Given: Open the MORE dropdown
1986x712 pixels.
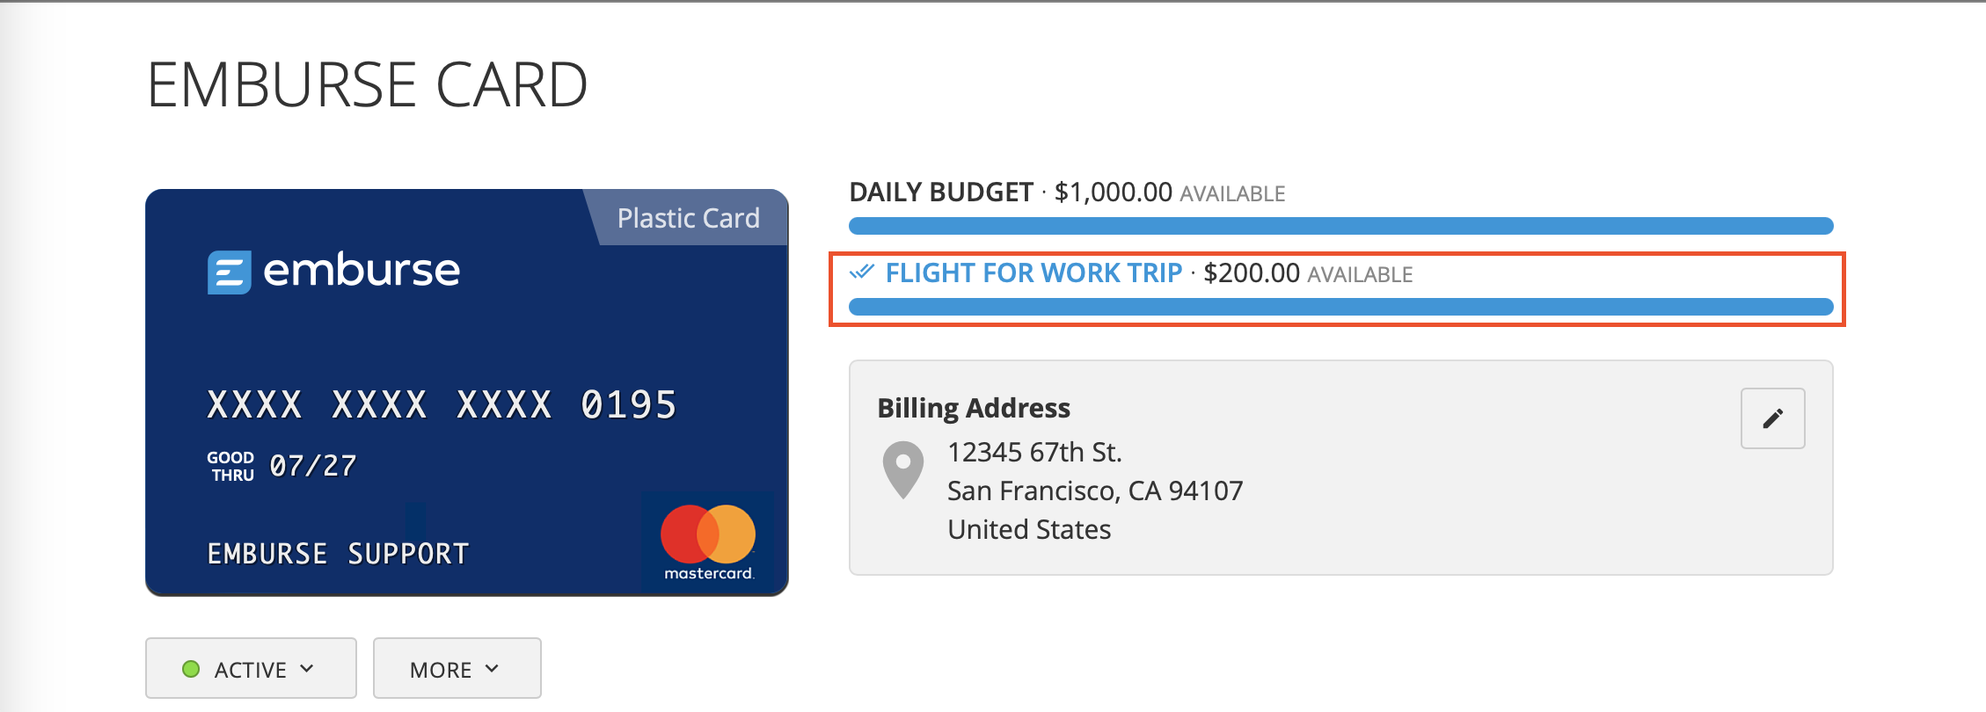Looking at the screenshot, I should [x=456, y=668].
